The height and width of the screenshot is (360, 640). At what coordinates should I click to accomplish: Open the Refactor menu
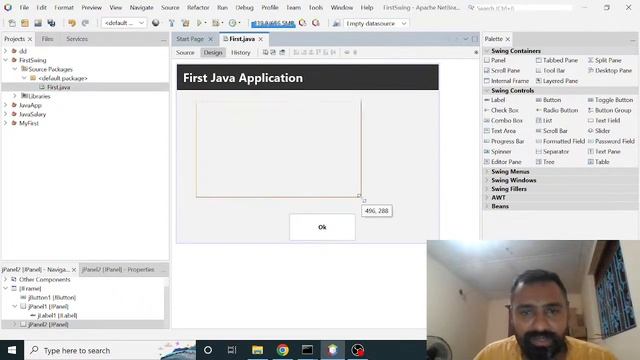198,7
